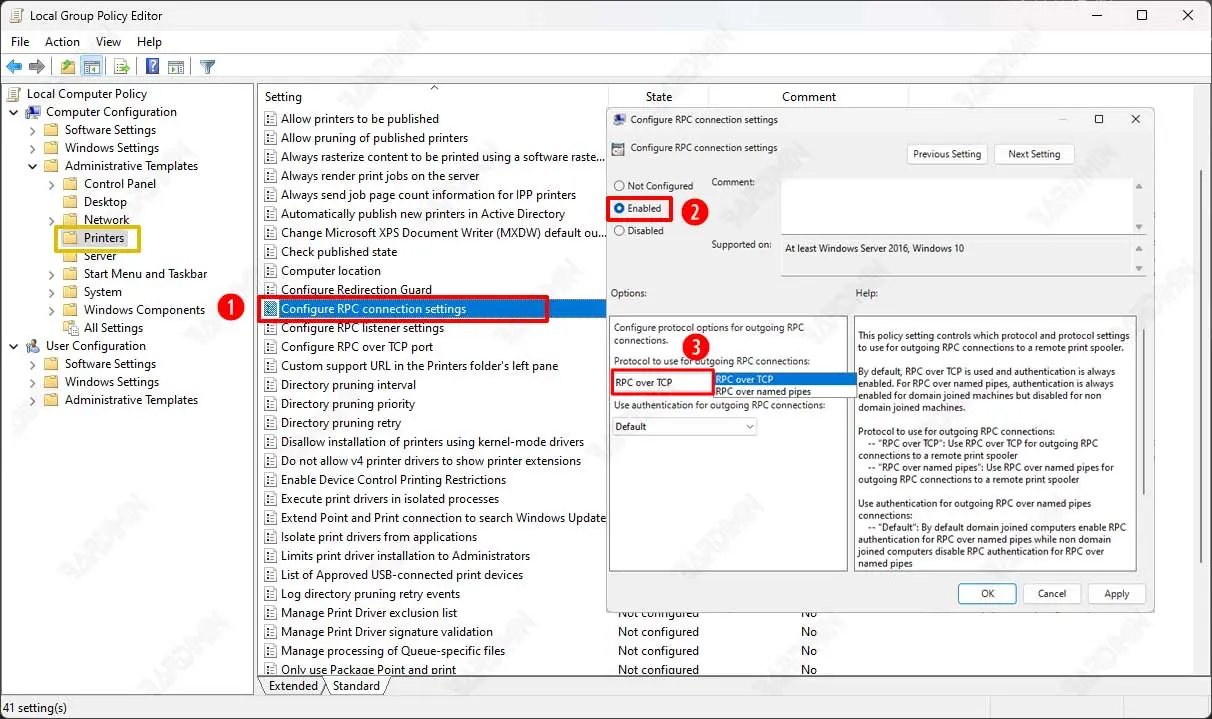The height and width of the screenshot is (719, 1212).
Task: Toggle the Show/Hide Console Tree icon
Action: pos(91,67)
